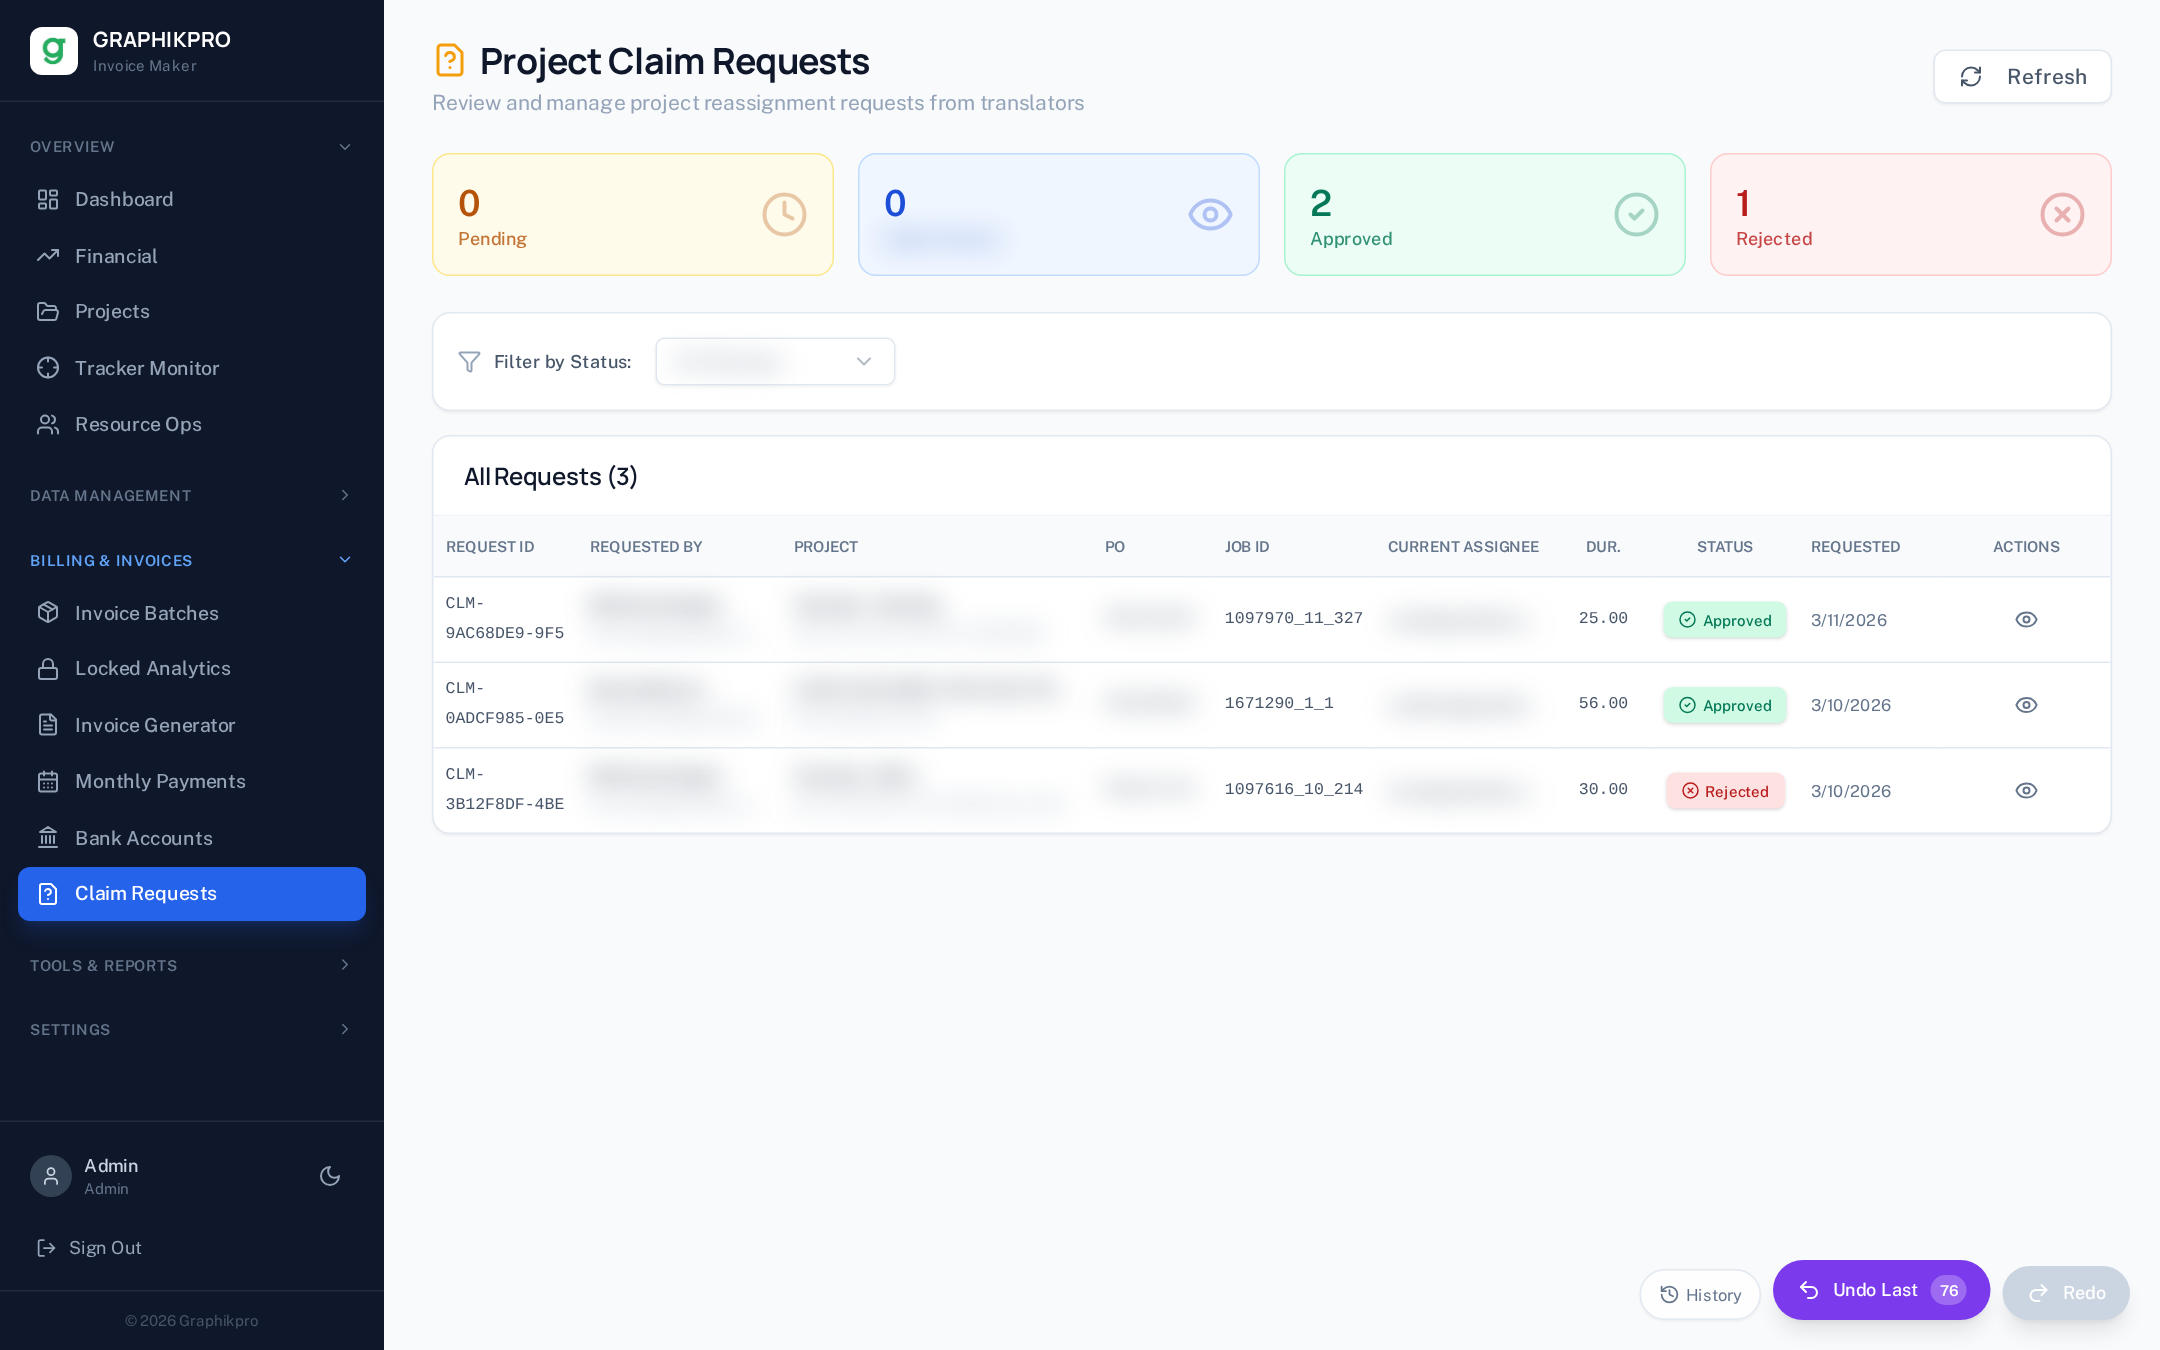Expand the Data Management section

[x=192, y=496]
